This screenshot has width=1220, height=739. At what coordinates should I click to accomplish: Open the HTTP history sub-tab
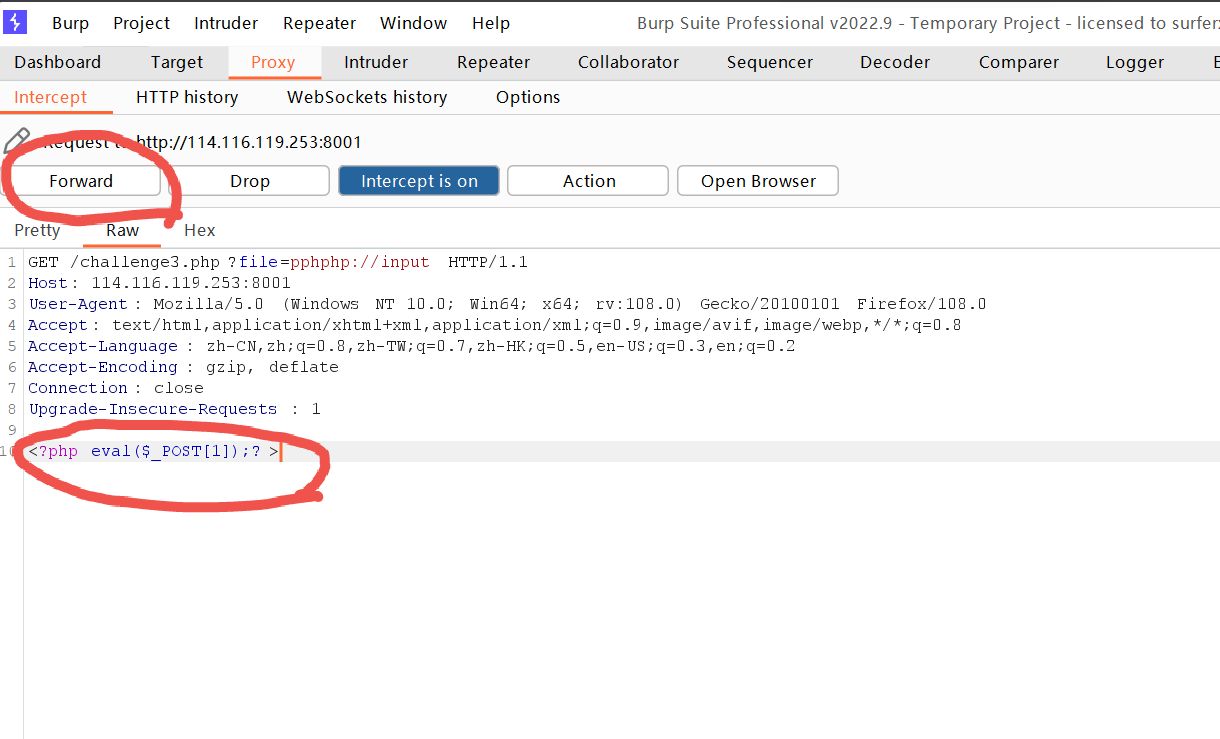point(187,97)
